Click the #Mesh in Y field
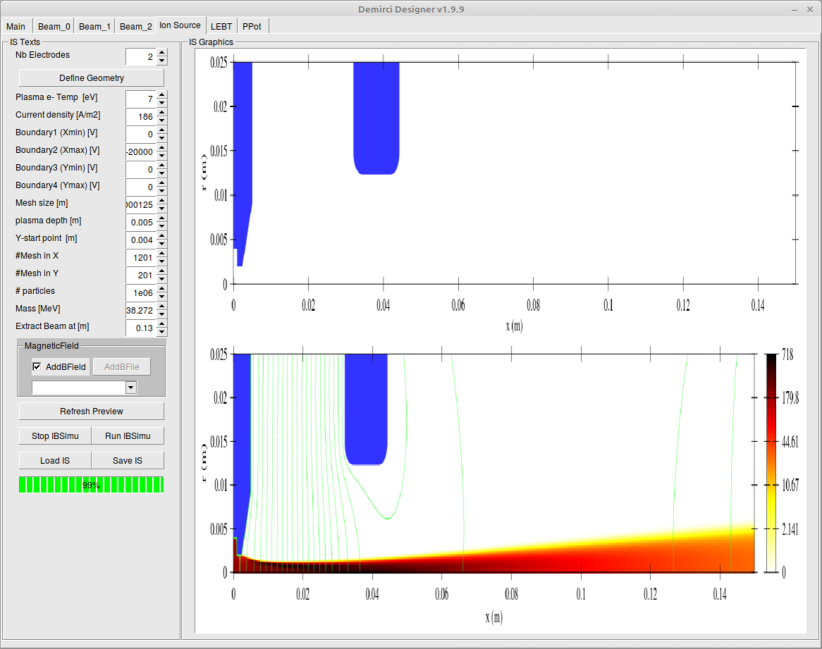822x649 pixels. pyautogui.click(x=140, y=275)
